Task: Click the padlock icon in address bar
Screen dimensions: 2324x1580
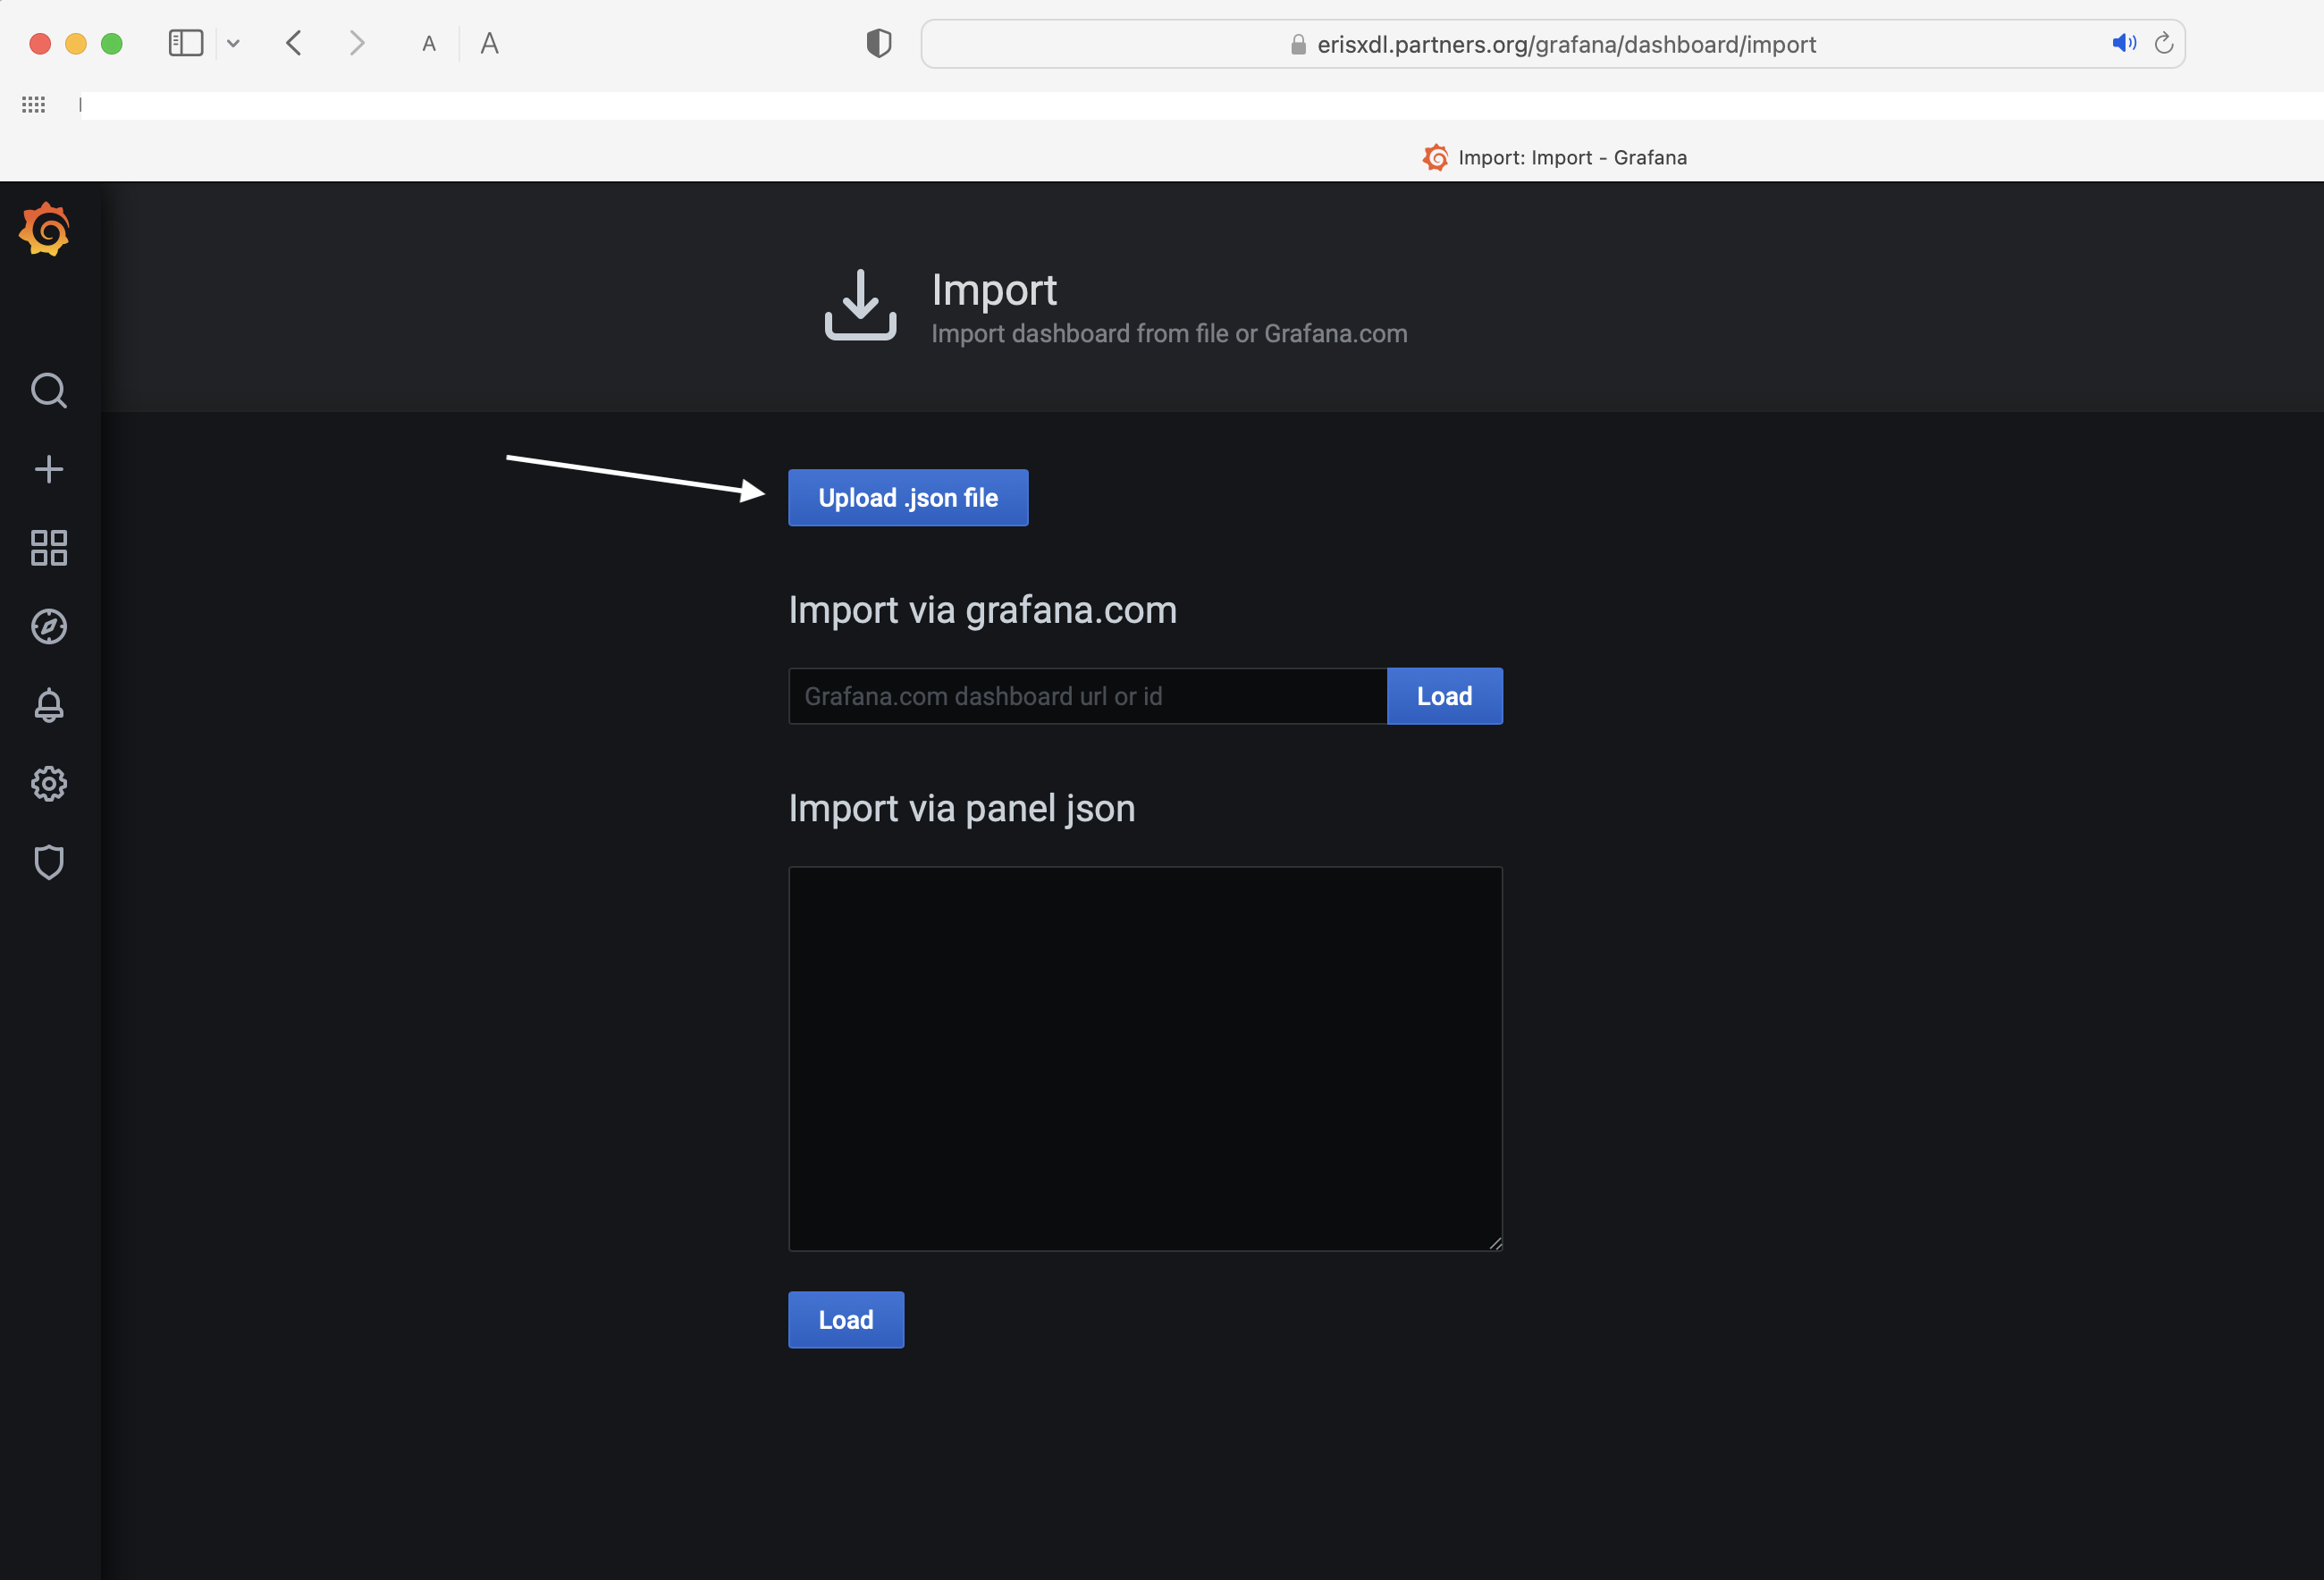Action: (1298, 44)
